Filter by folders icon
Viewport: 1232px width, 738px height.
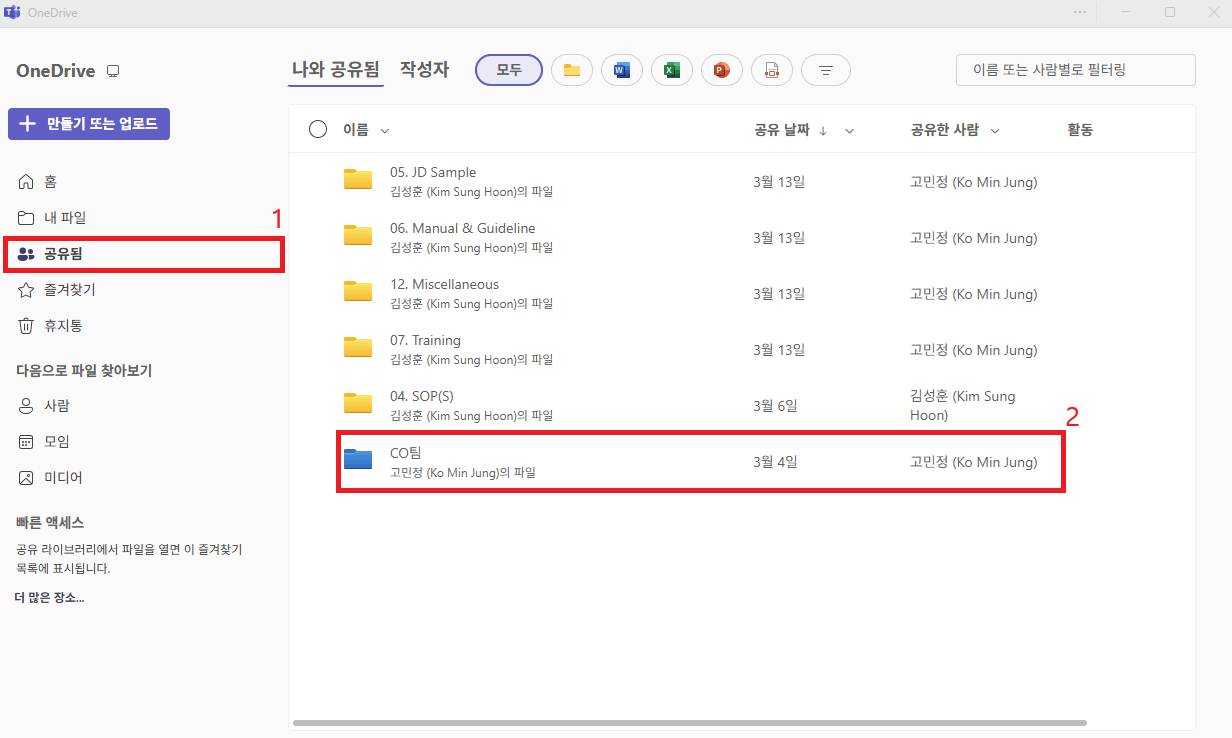click(x=572, y=70)
